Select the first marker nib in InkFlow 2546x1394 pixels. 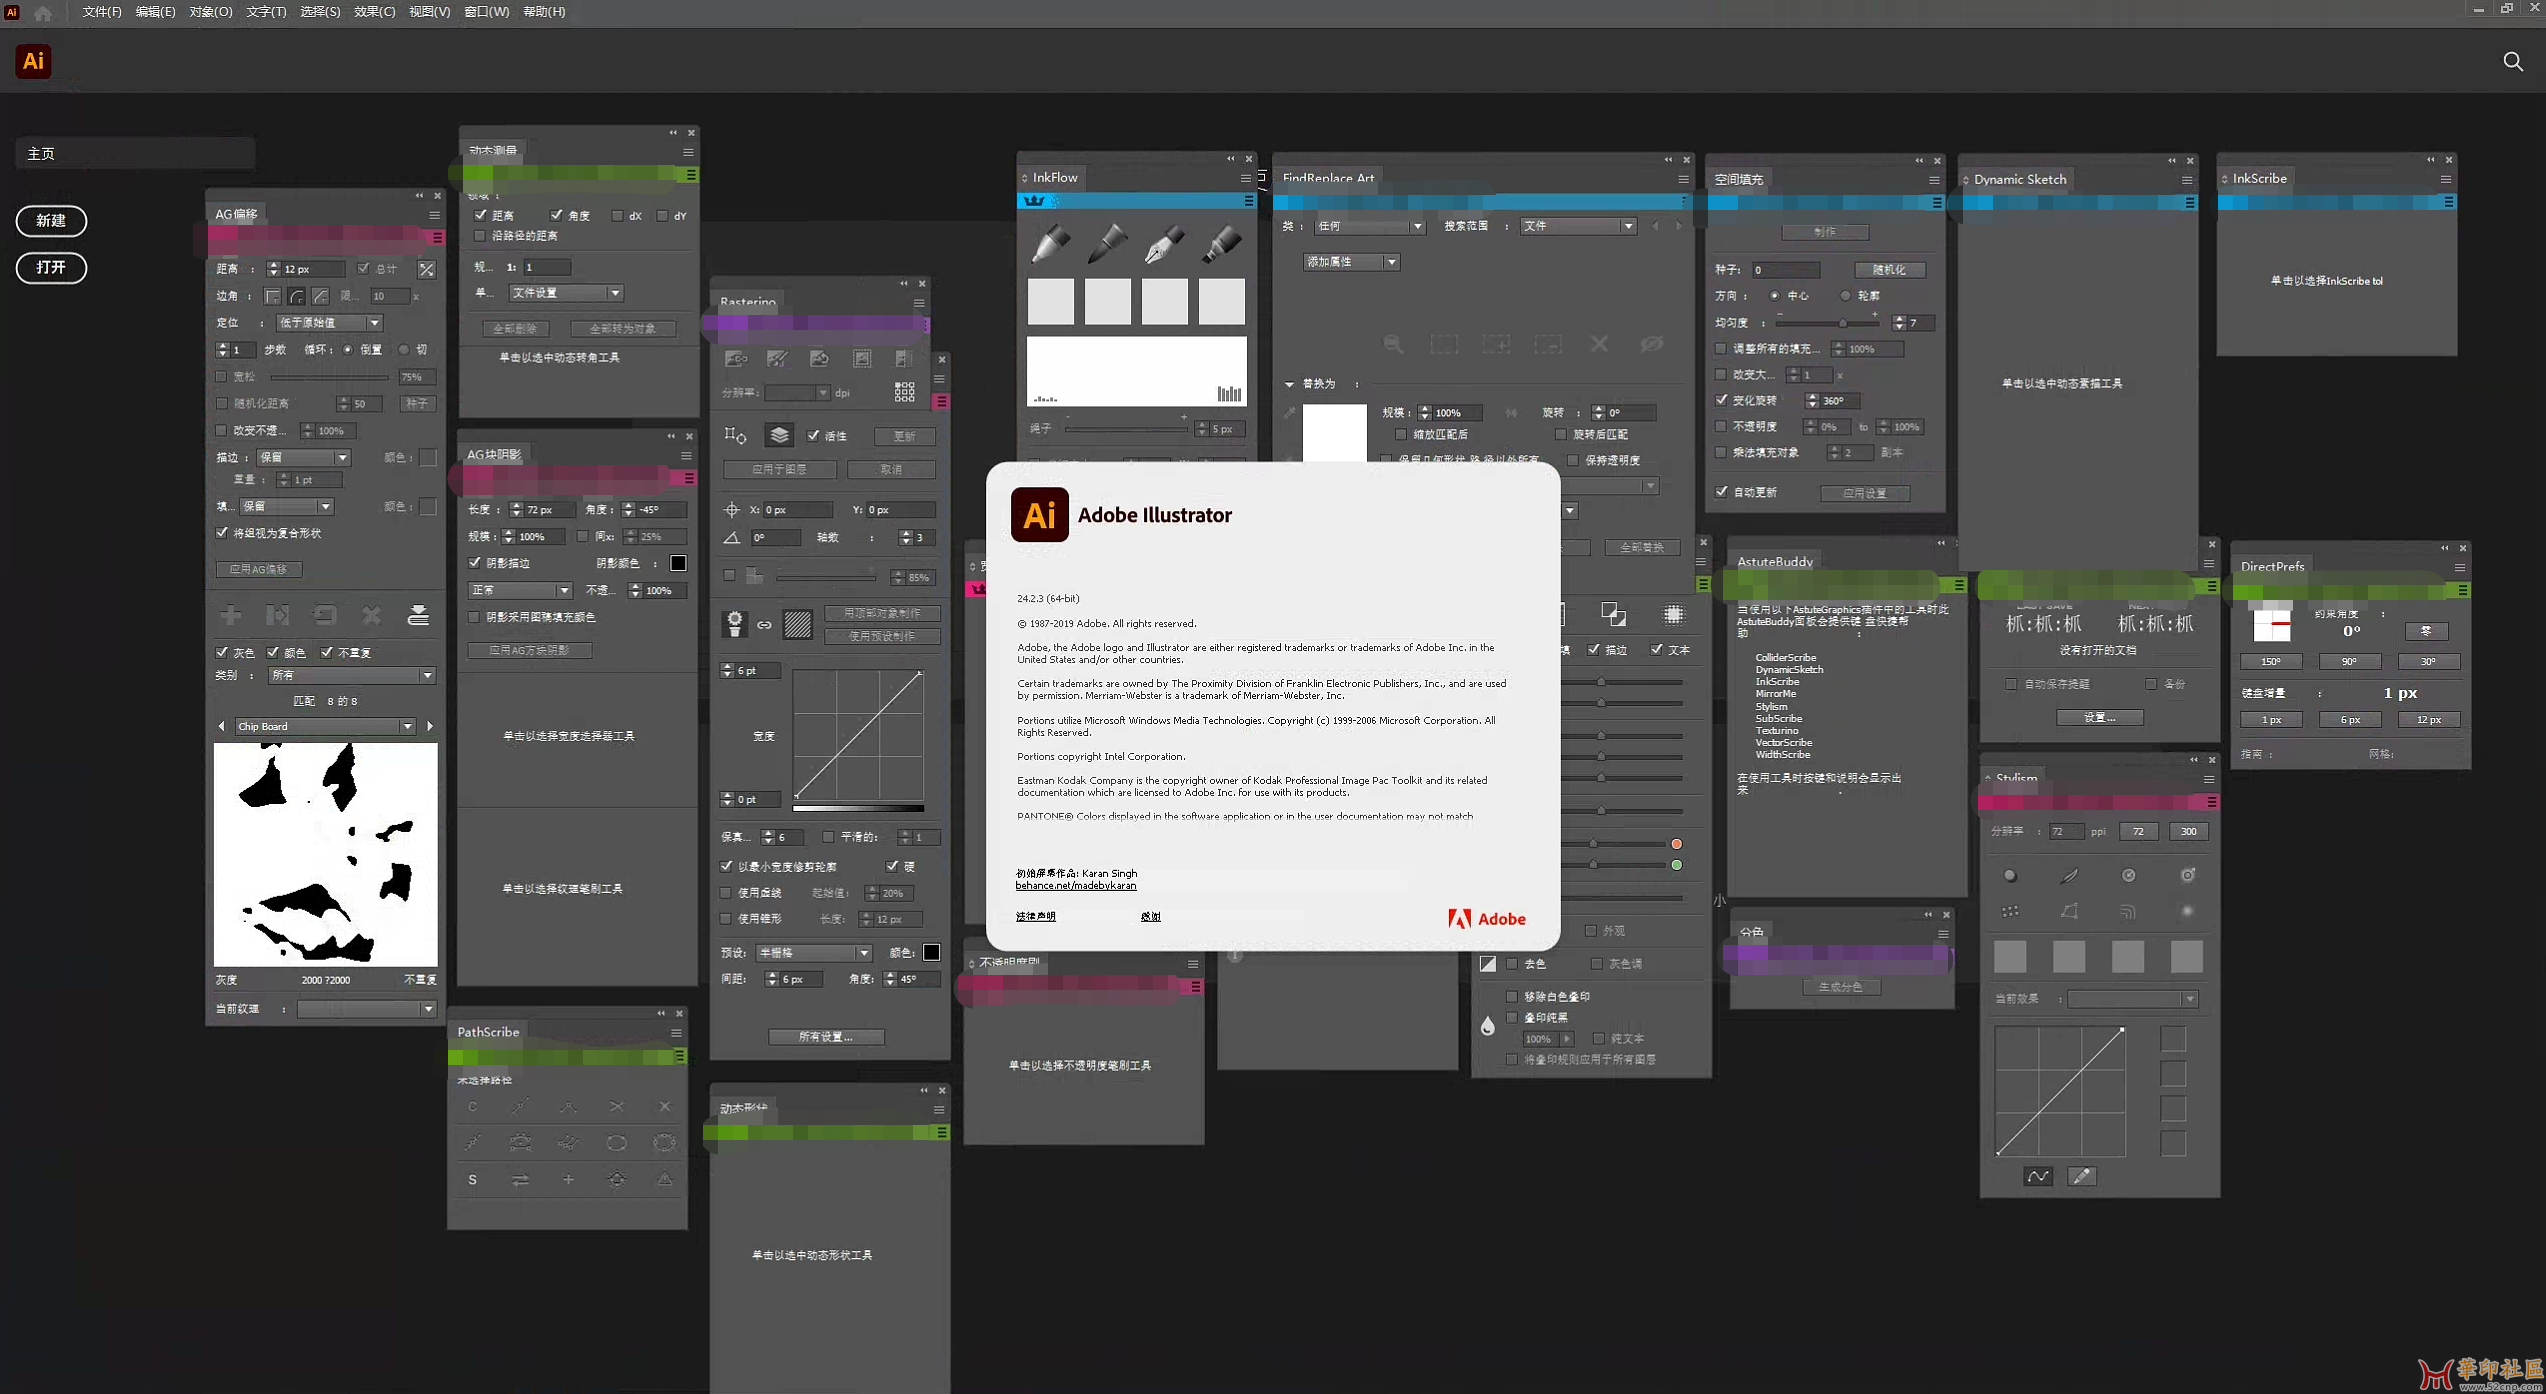pyautogui.click(x=1050, y=243)
